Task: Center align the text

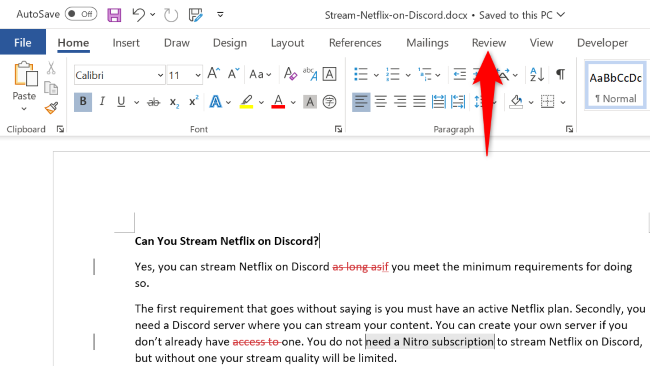Action: [381, 102]
